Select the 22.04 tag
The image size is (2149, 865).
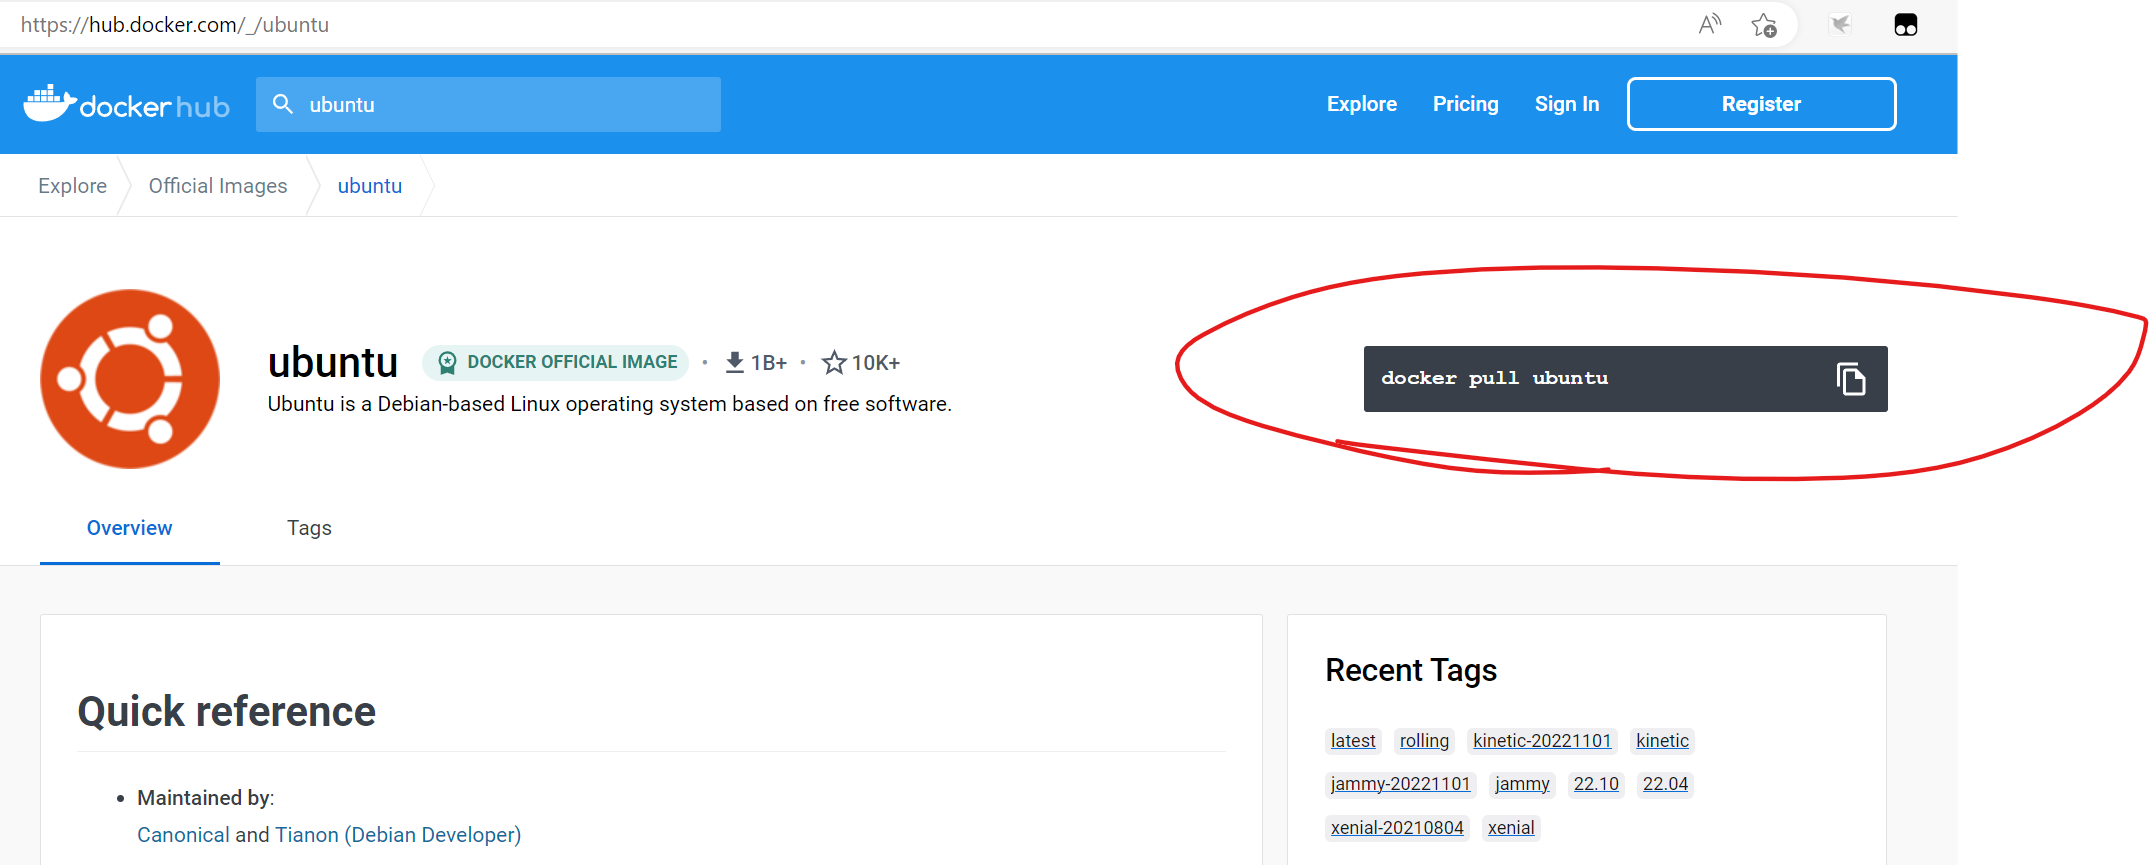[x=1665, y=784]
